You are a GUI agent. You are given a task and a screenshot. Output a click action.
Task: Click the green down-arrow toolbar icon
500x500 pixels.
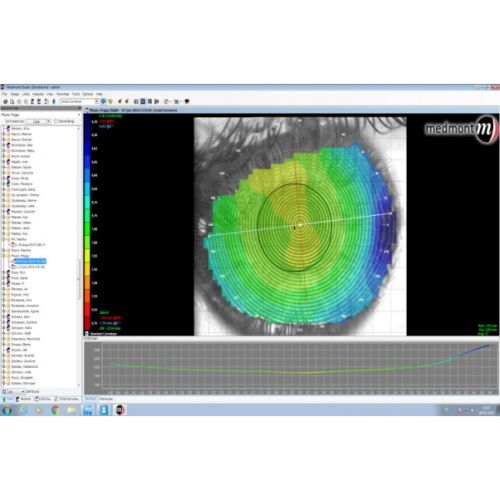pyautogui.click(x=110, y=101)
